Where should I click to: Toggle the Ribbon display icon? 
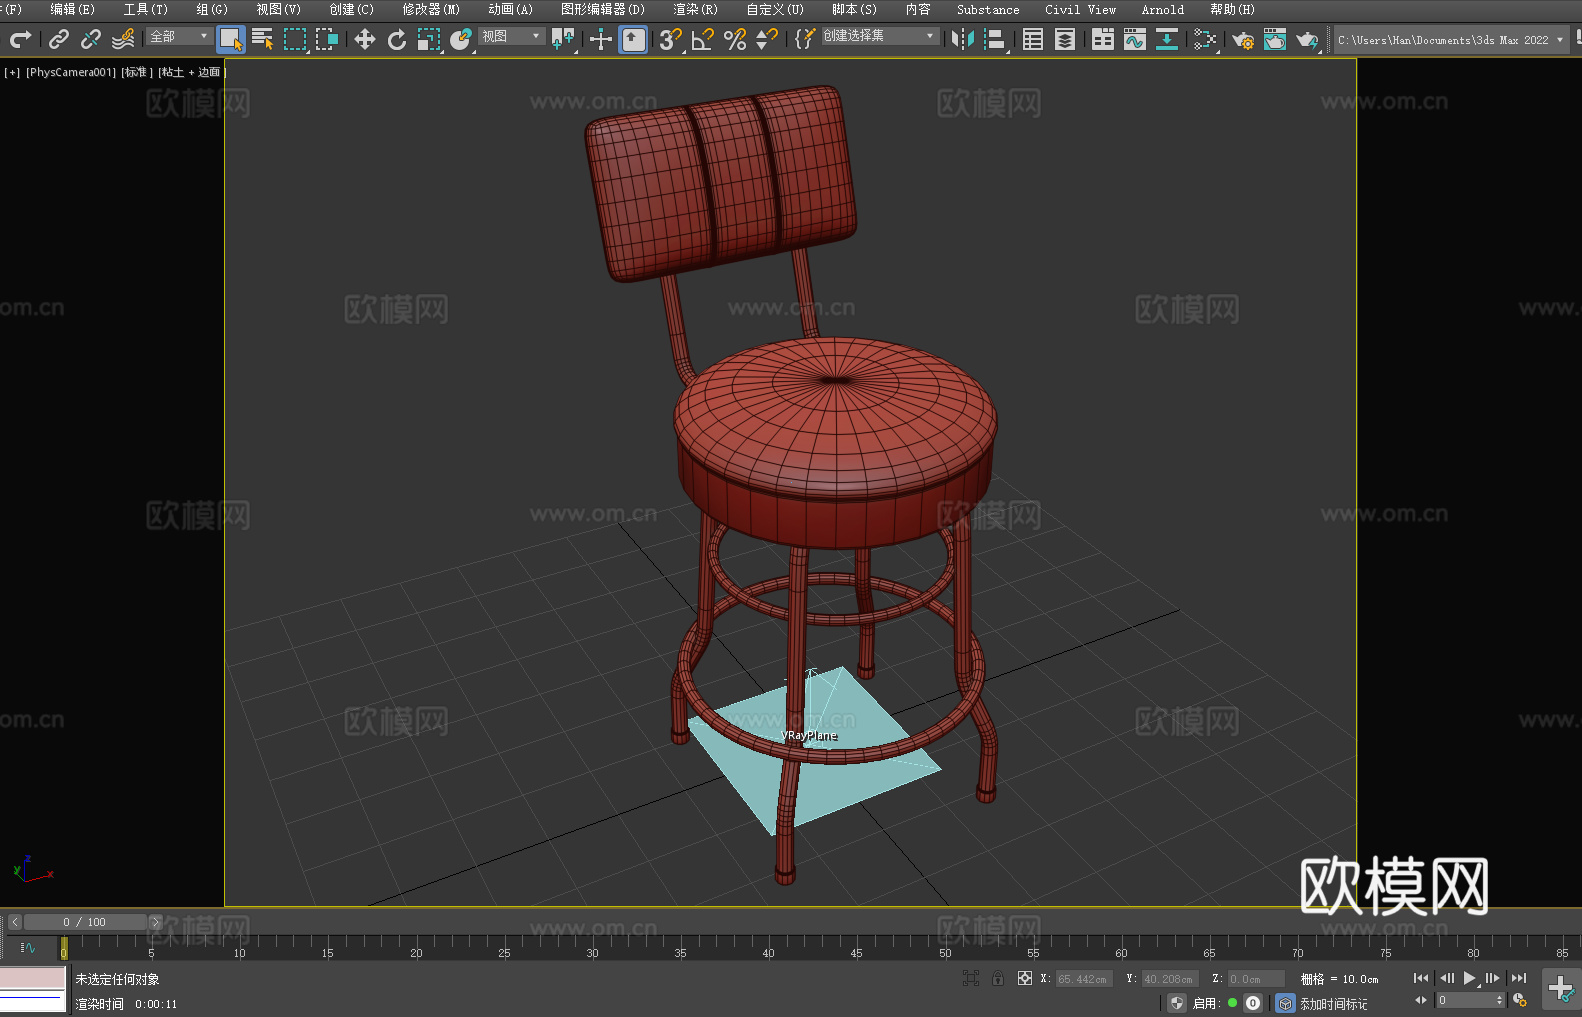tap(1103, 39)
